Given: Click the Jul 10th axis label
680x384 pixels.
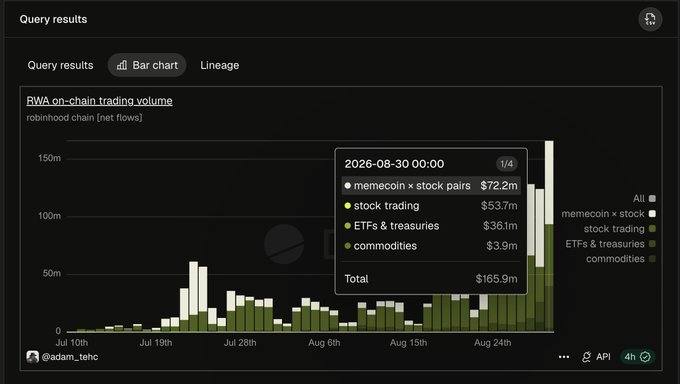Looking at the screenshot, I should [x=72, y=343].
